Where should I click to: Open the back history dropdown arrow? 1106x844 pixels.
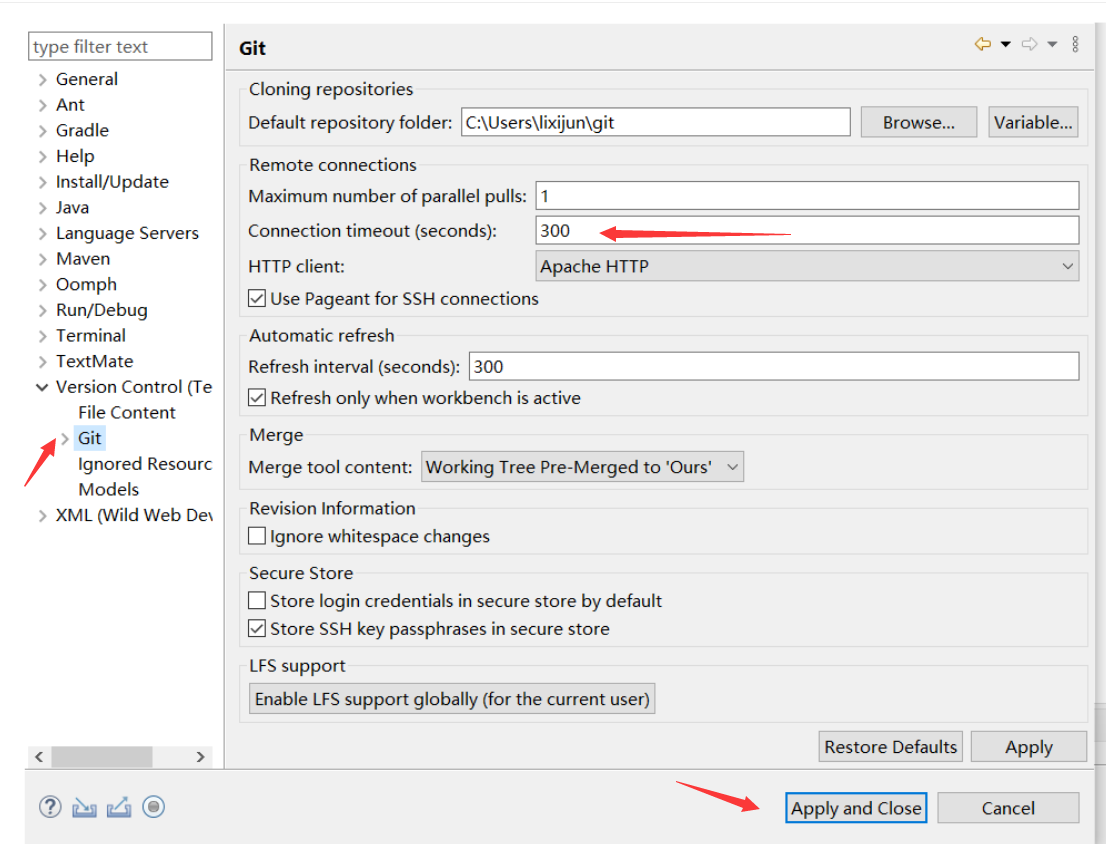1005,44
